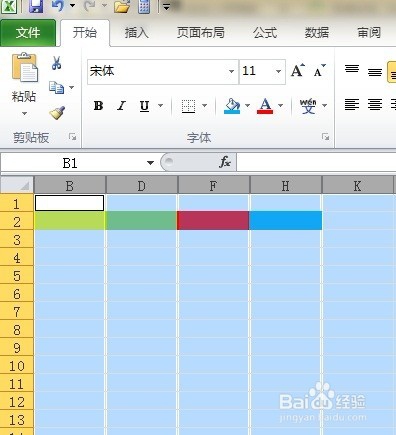Click the Format Painter brush icon
The image size is (396, 435).
[57, 113]
